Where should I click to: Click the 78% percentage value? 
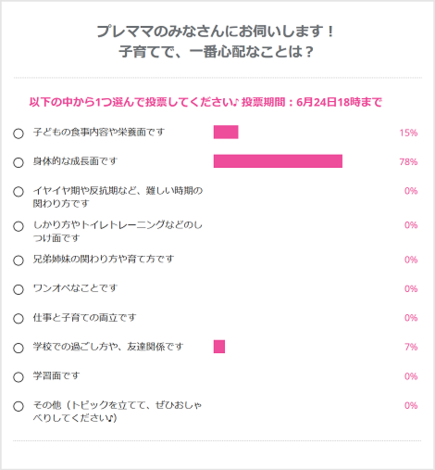[x=408, y=162]
